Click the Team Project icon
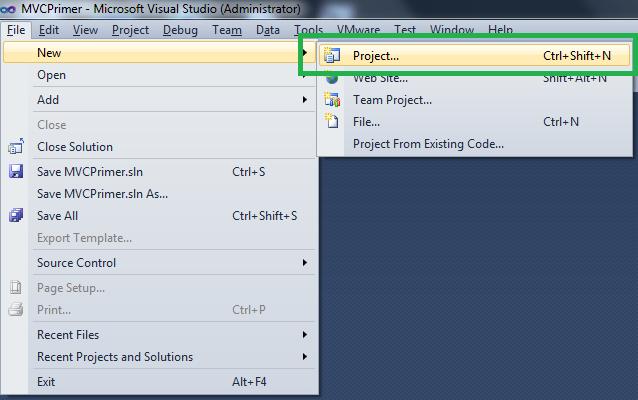Viewport: 638px width, 400px height. tap(333, 100)
